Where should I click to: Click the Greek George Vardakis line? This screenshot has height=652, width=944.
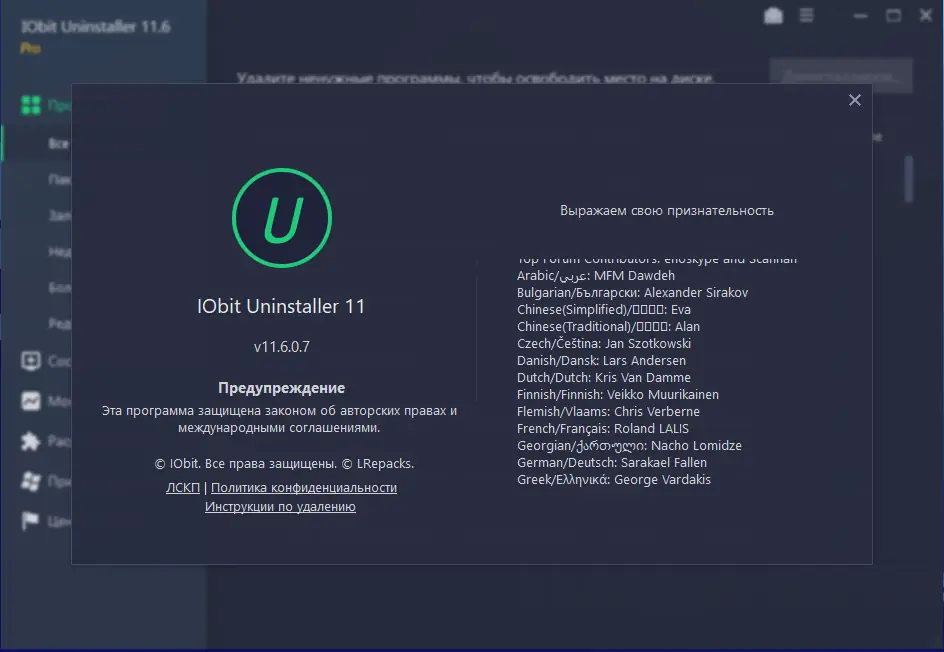(614, 480)
